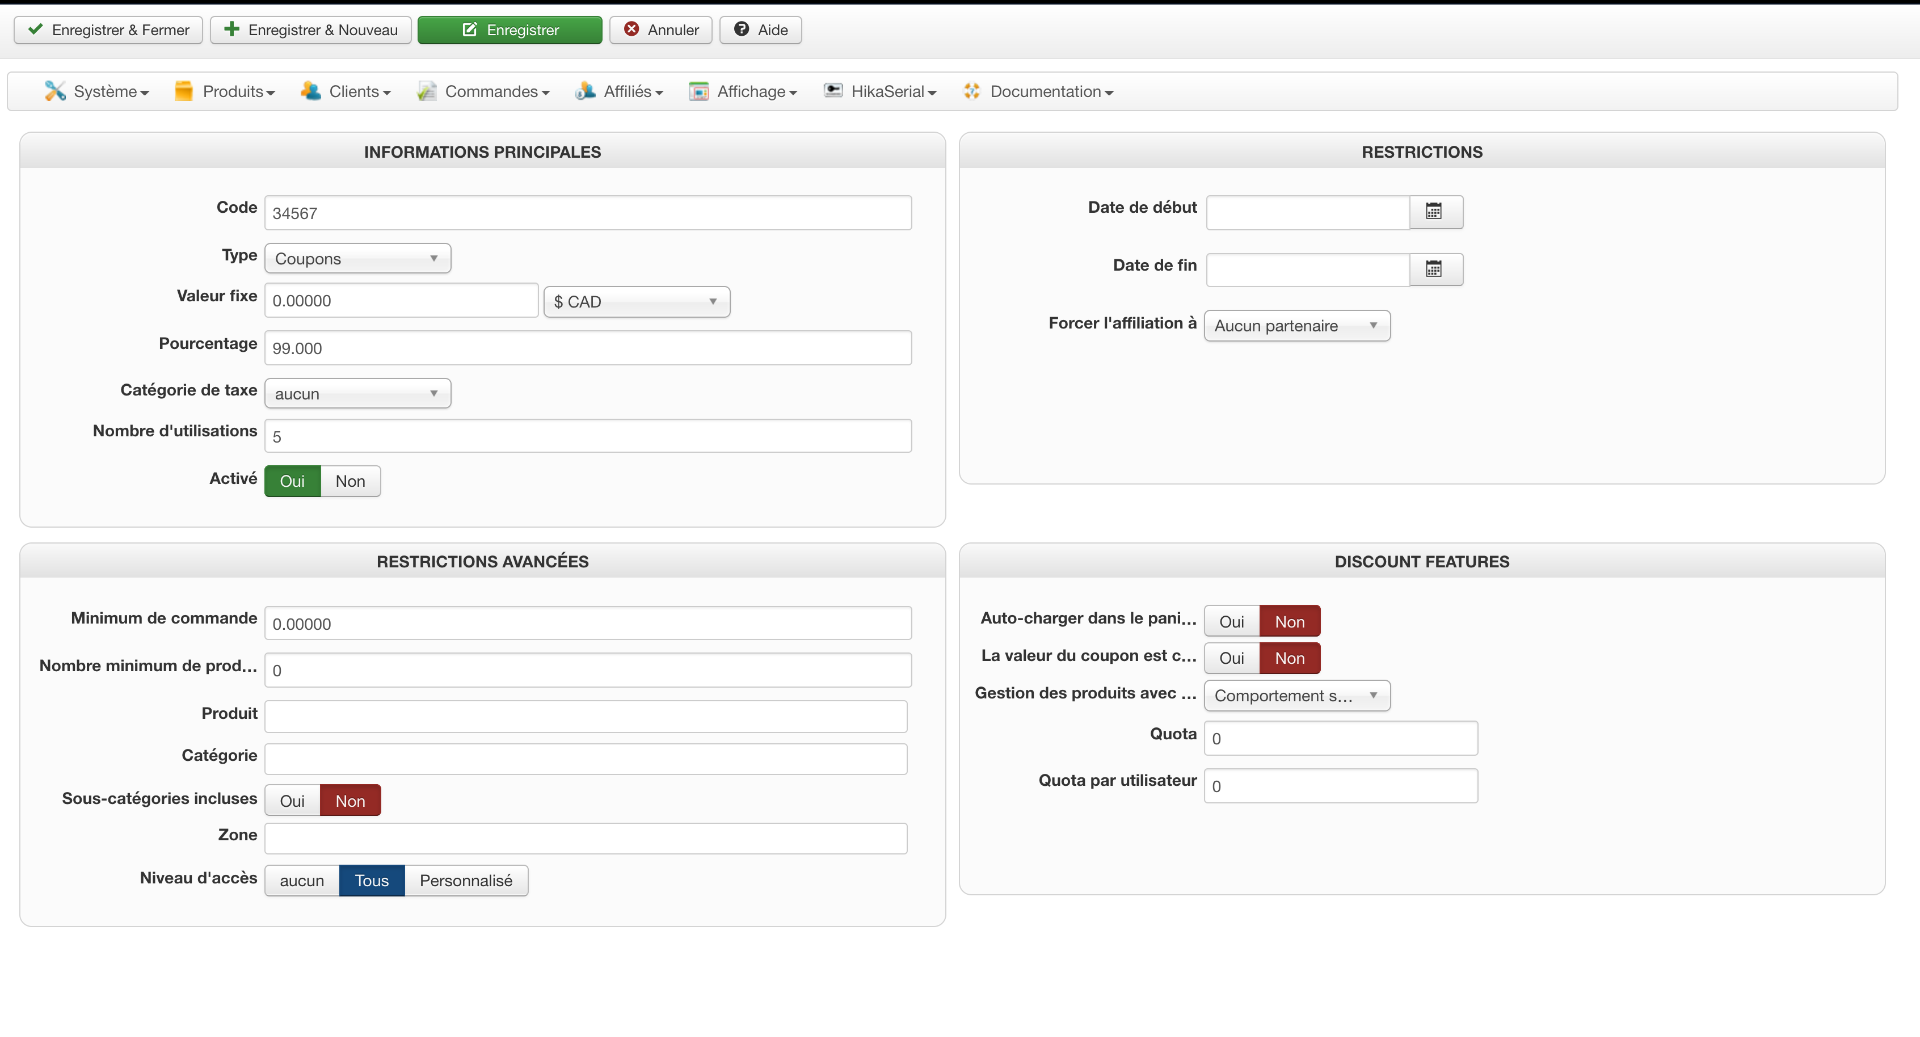Focus the Date de fin field
This screenshot has width=1920, height=1037.
pos(1307,270)
